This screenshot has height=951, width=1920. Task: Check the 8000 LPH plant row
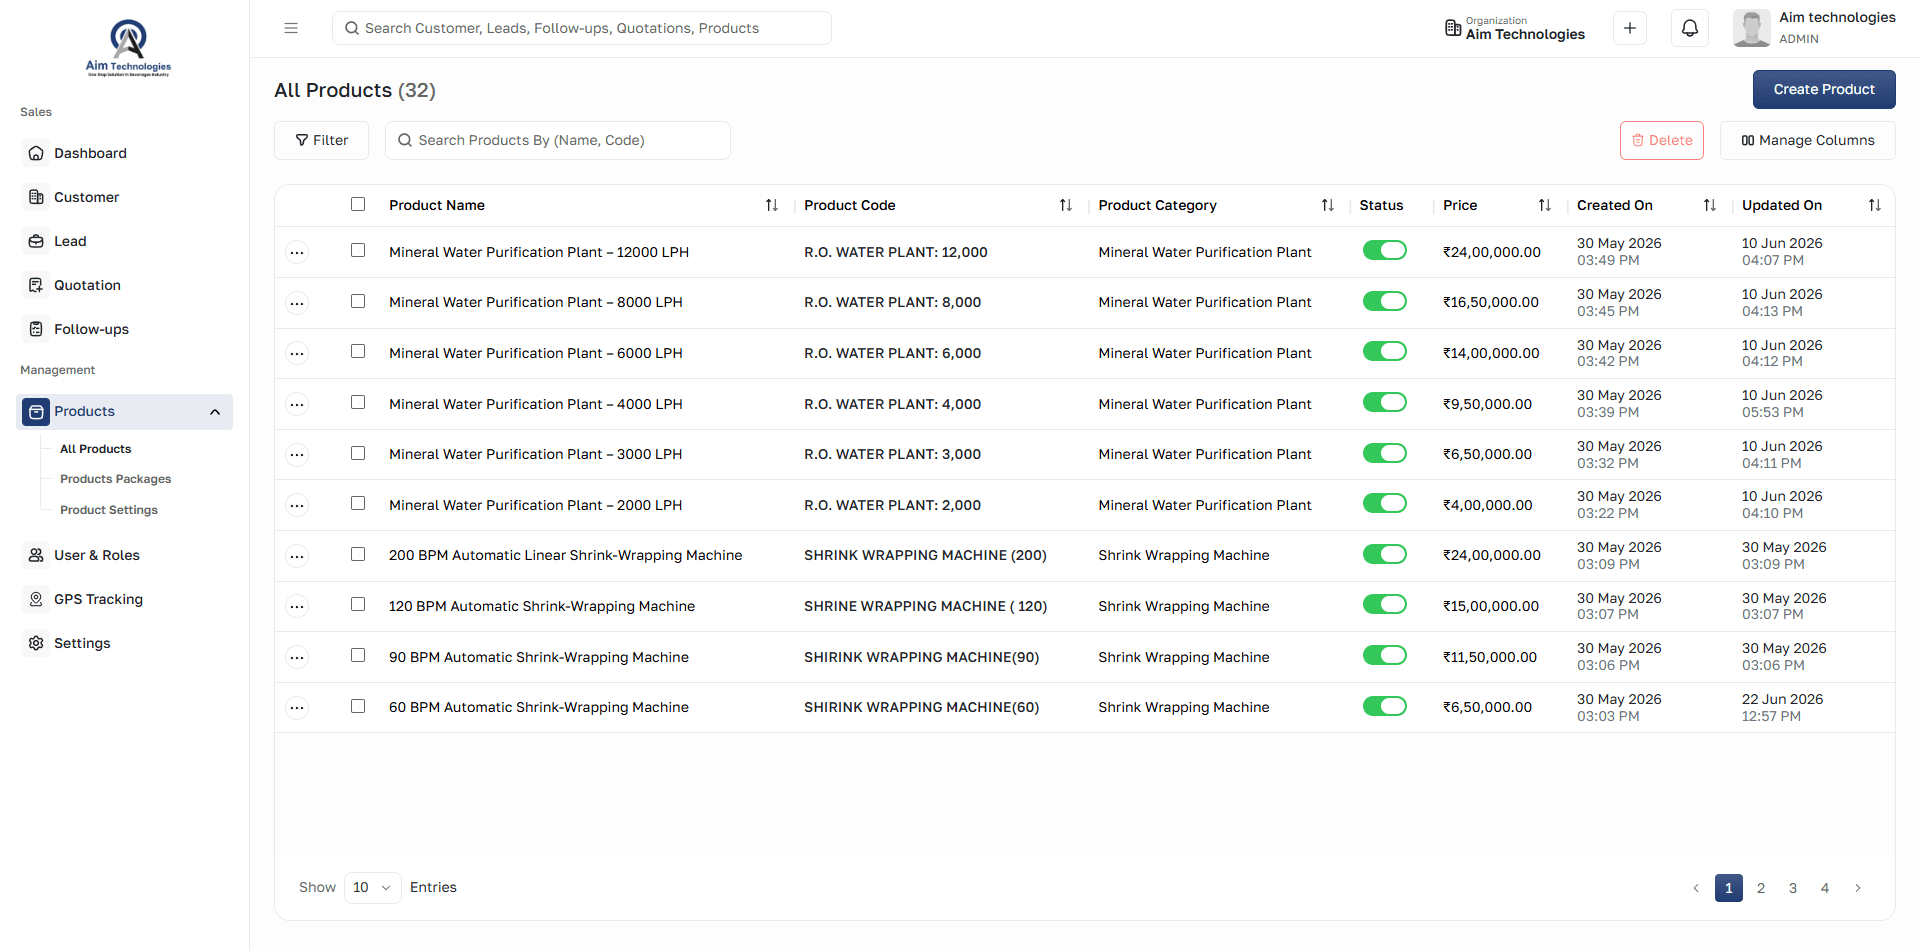tap(358, 301)
